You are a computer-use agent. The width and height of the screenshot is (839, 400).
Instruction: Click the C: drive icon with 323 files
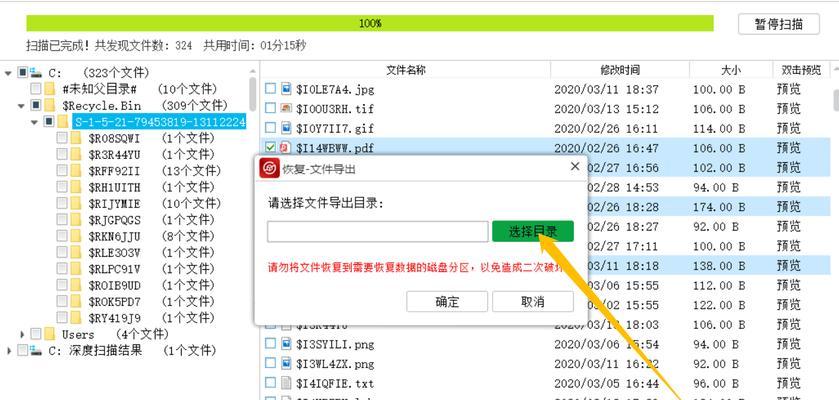click(x=36, y=72)
